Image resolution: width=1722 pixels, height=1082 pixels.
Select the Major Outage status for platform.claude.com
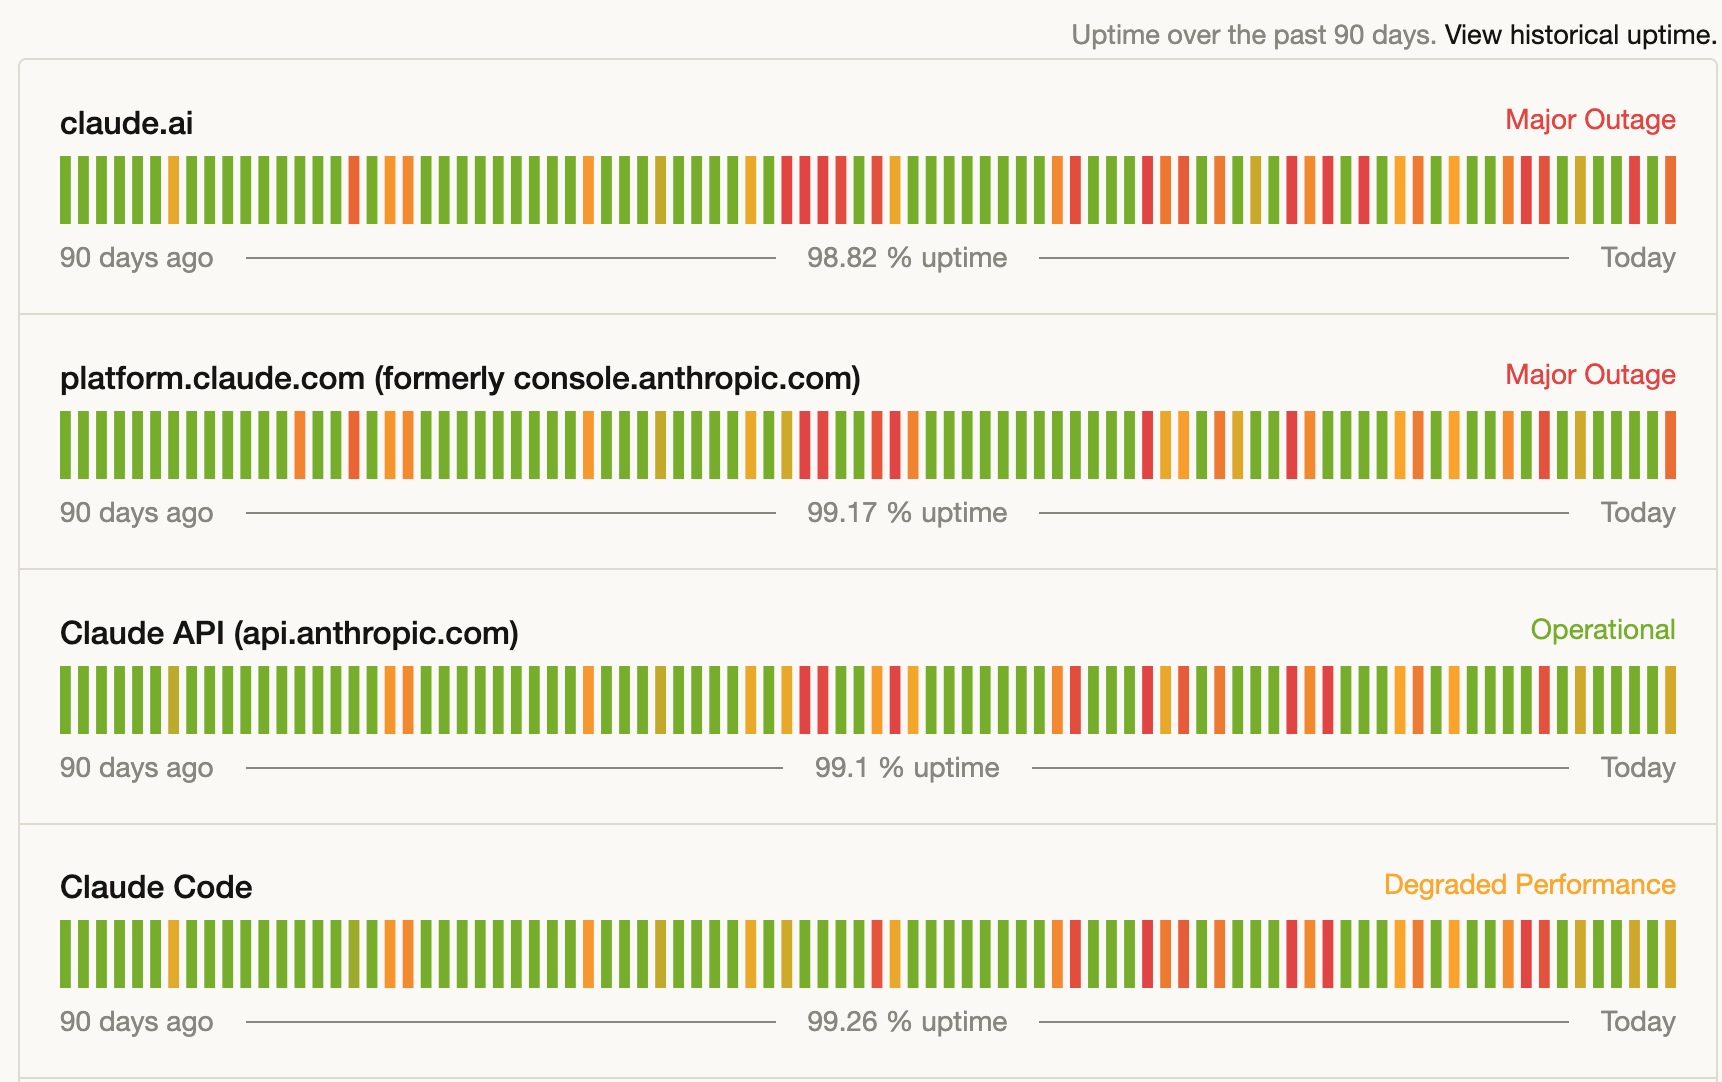click(1590, 375)
